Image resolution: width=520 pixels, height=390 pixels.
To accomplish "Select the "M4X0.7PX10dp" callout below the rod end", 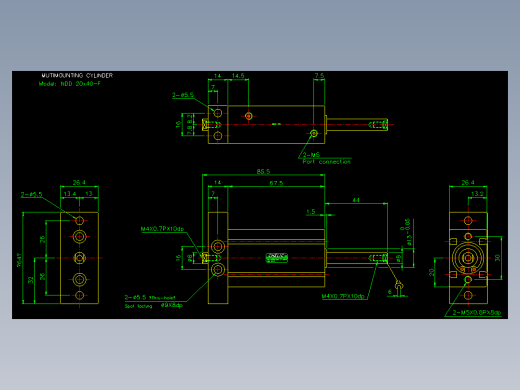I will pyautogui.click(x=343, y=296).
